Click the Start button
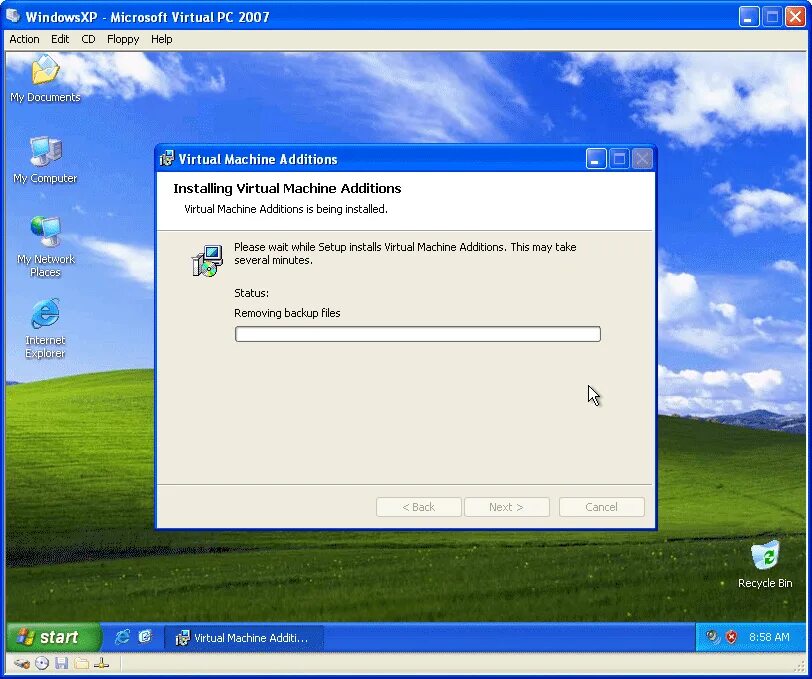Viewport: 812px width, 679px height. [x=54, y=637]
